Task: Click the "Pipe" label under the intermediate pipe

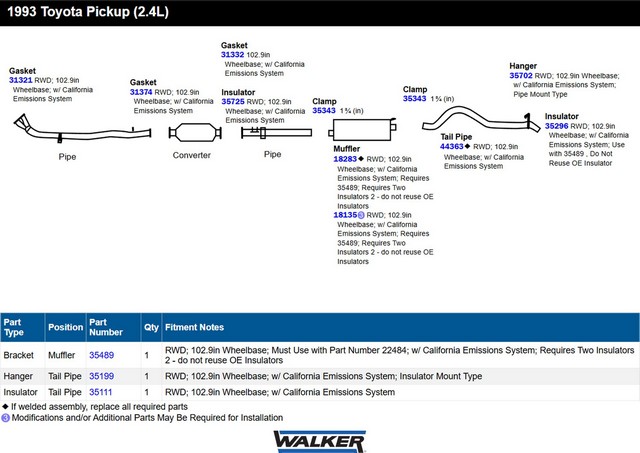Action: (273, 154)
